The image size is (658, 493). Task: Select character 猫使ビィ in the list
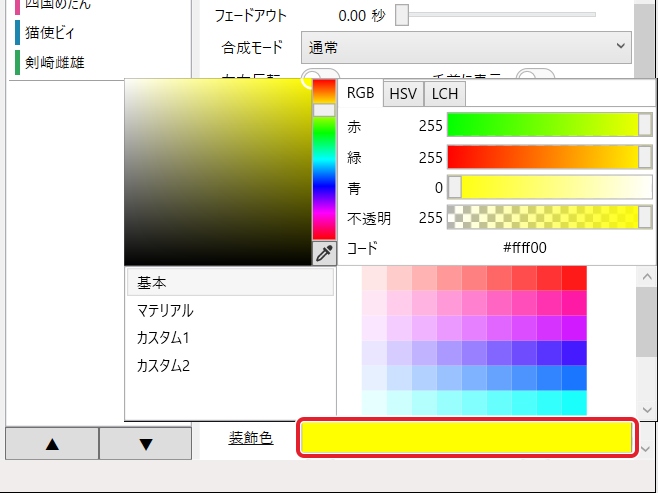[50, 33]
